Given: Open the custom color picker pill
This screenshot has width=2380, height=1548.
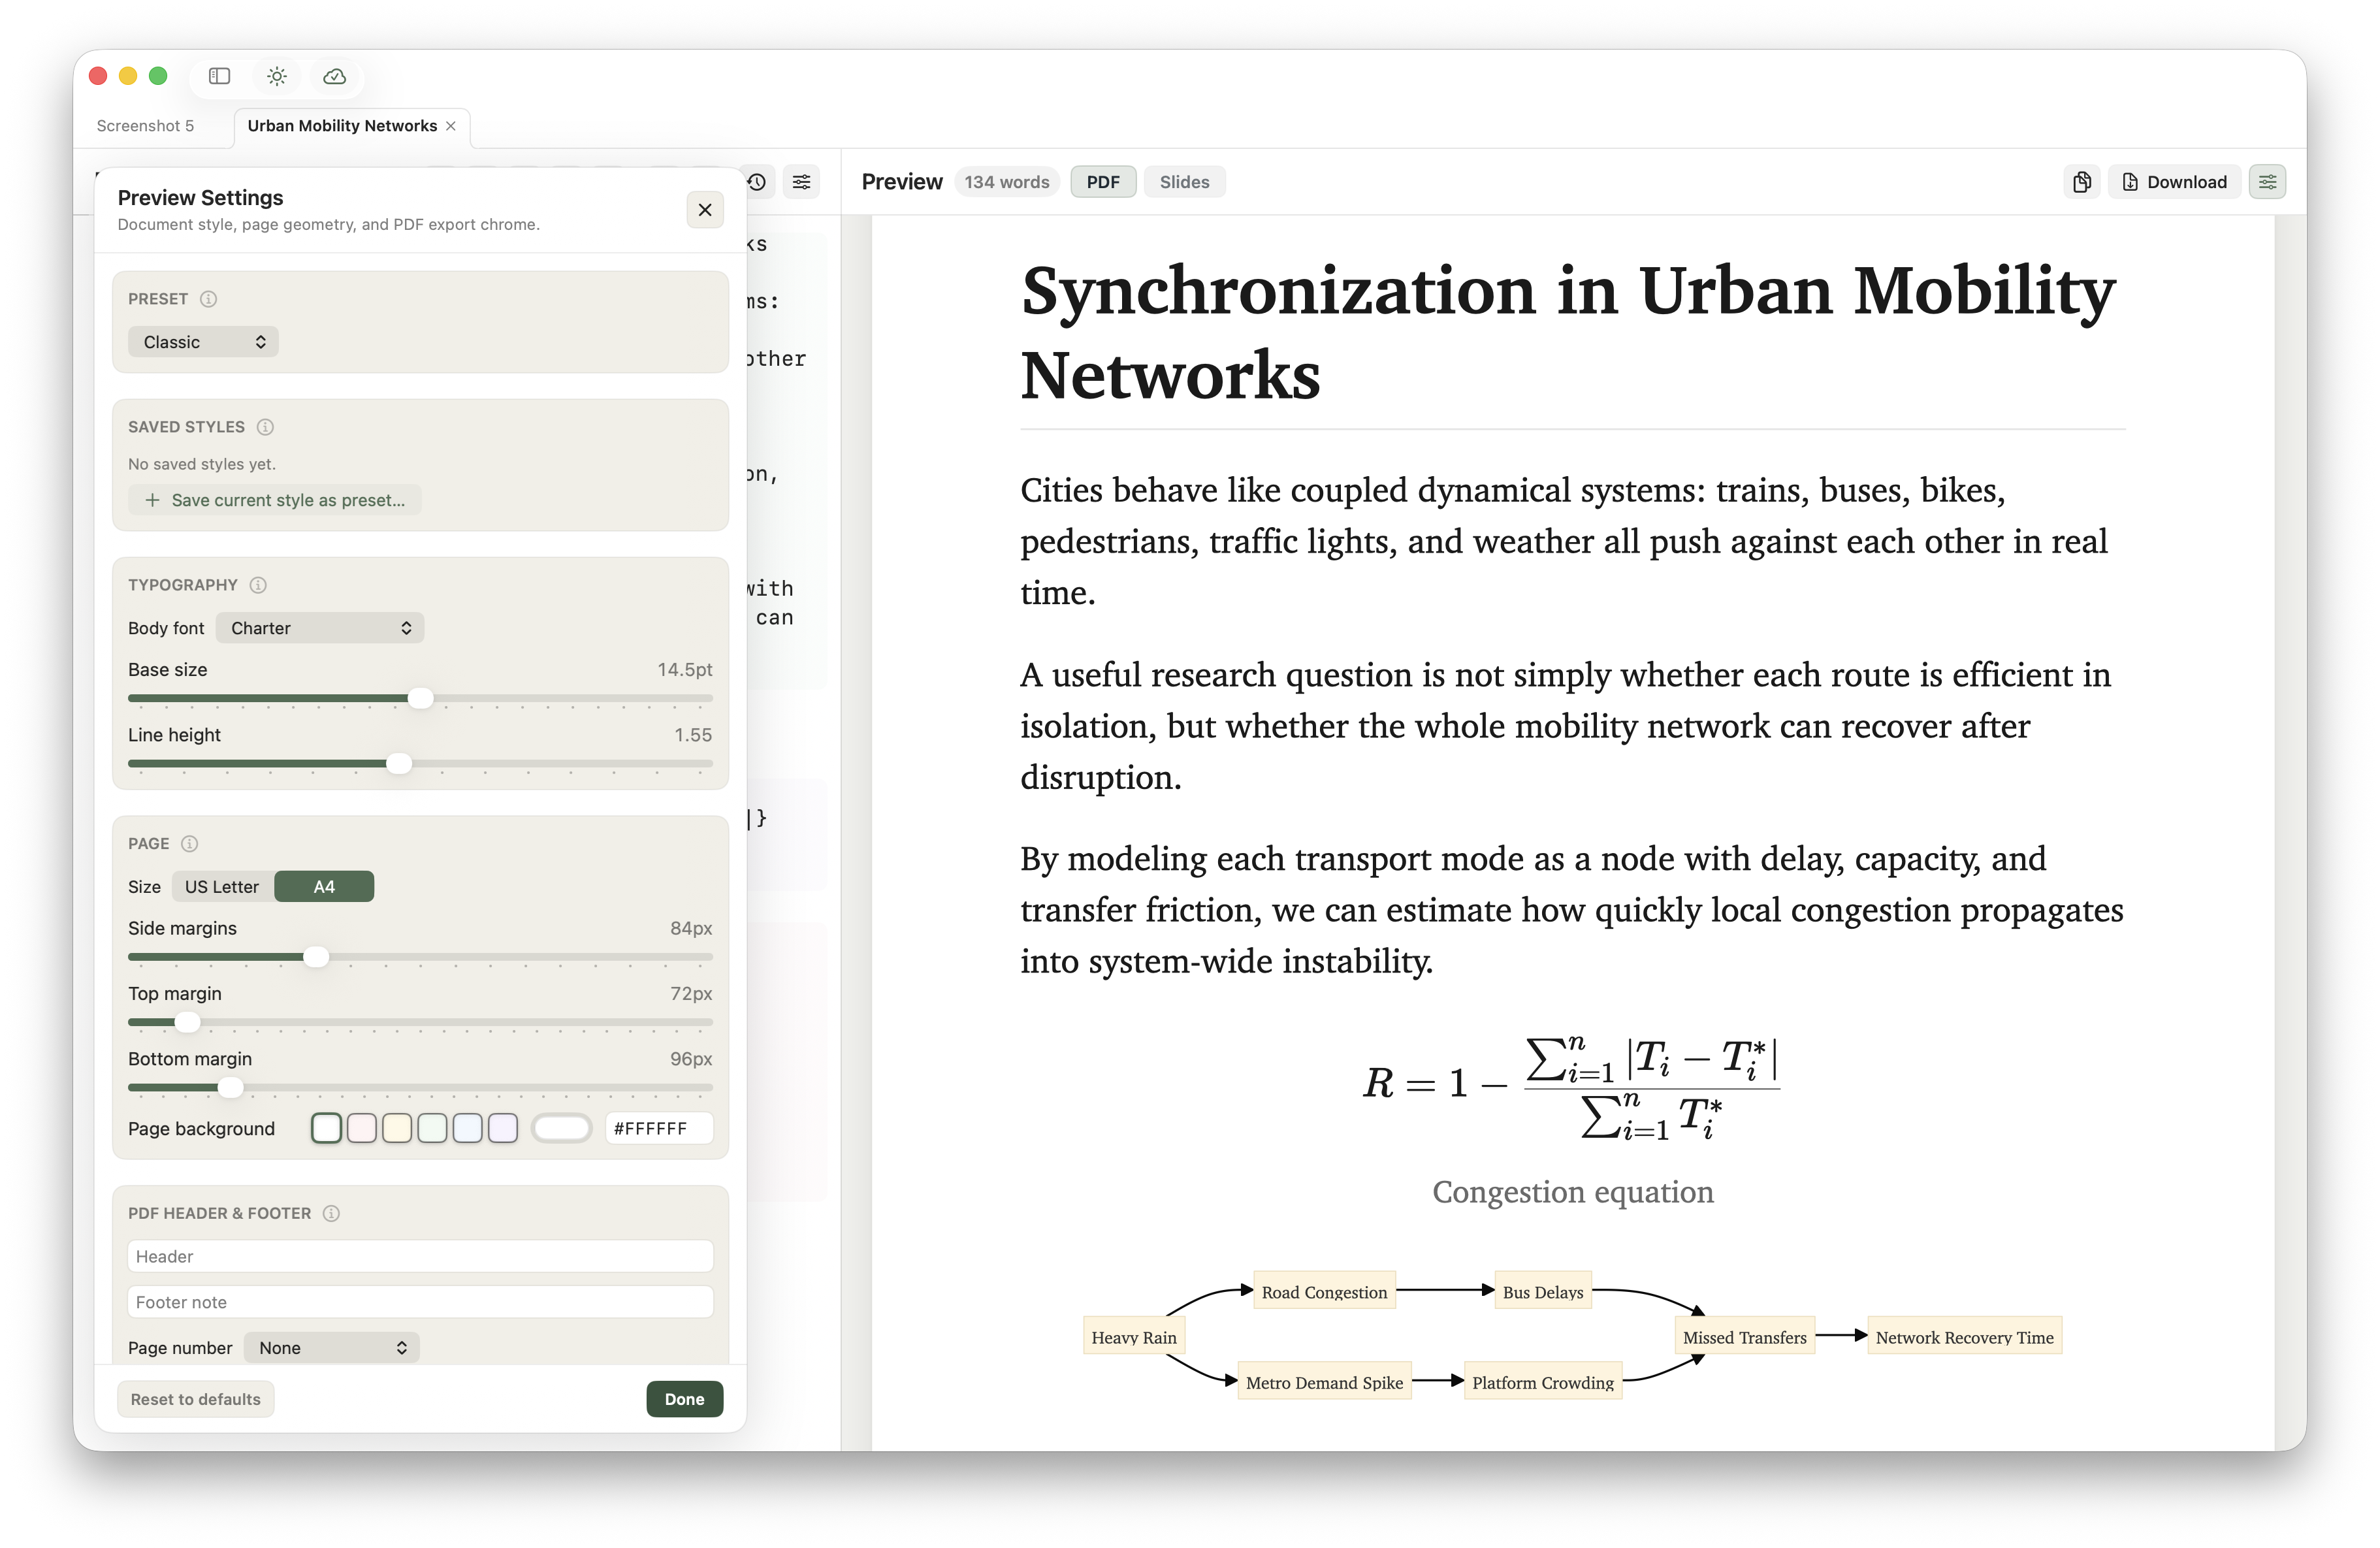Looking at the screenshot, I should click(562, 1129).
